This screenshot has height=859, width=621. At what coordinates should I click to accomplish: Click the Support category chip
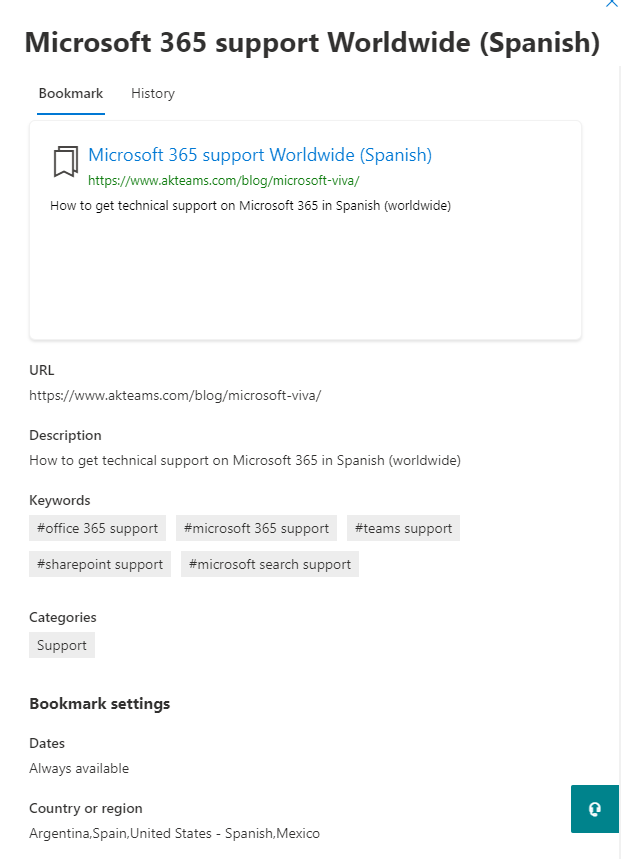(62, 645)
